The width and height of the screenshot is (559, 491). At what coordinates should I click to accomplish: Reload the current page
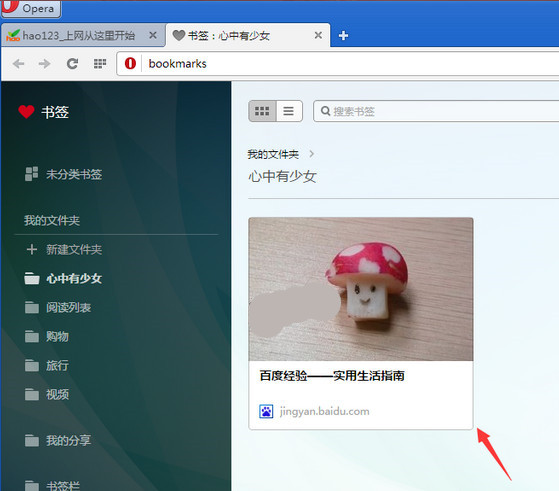pyautogui.click(x=72, y=64)
